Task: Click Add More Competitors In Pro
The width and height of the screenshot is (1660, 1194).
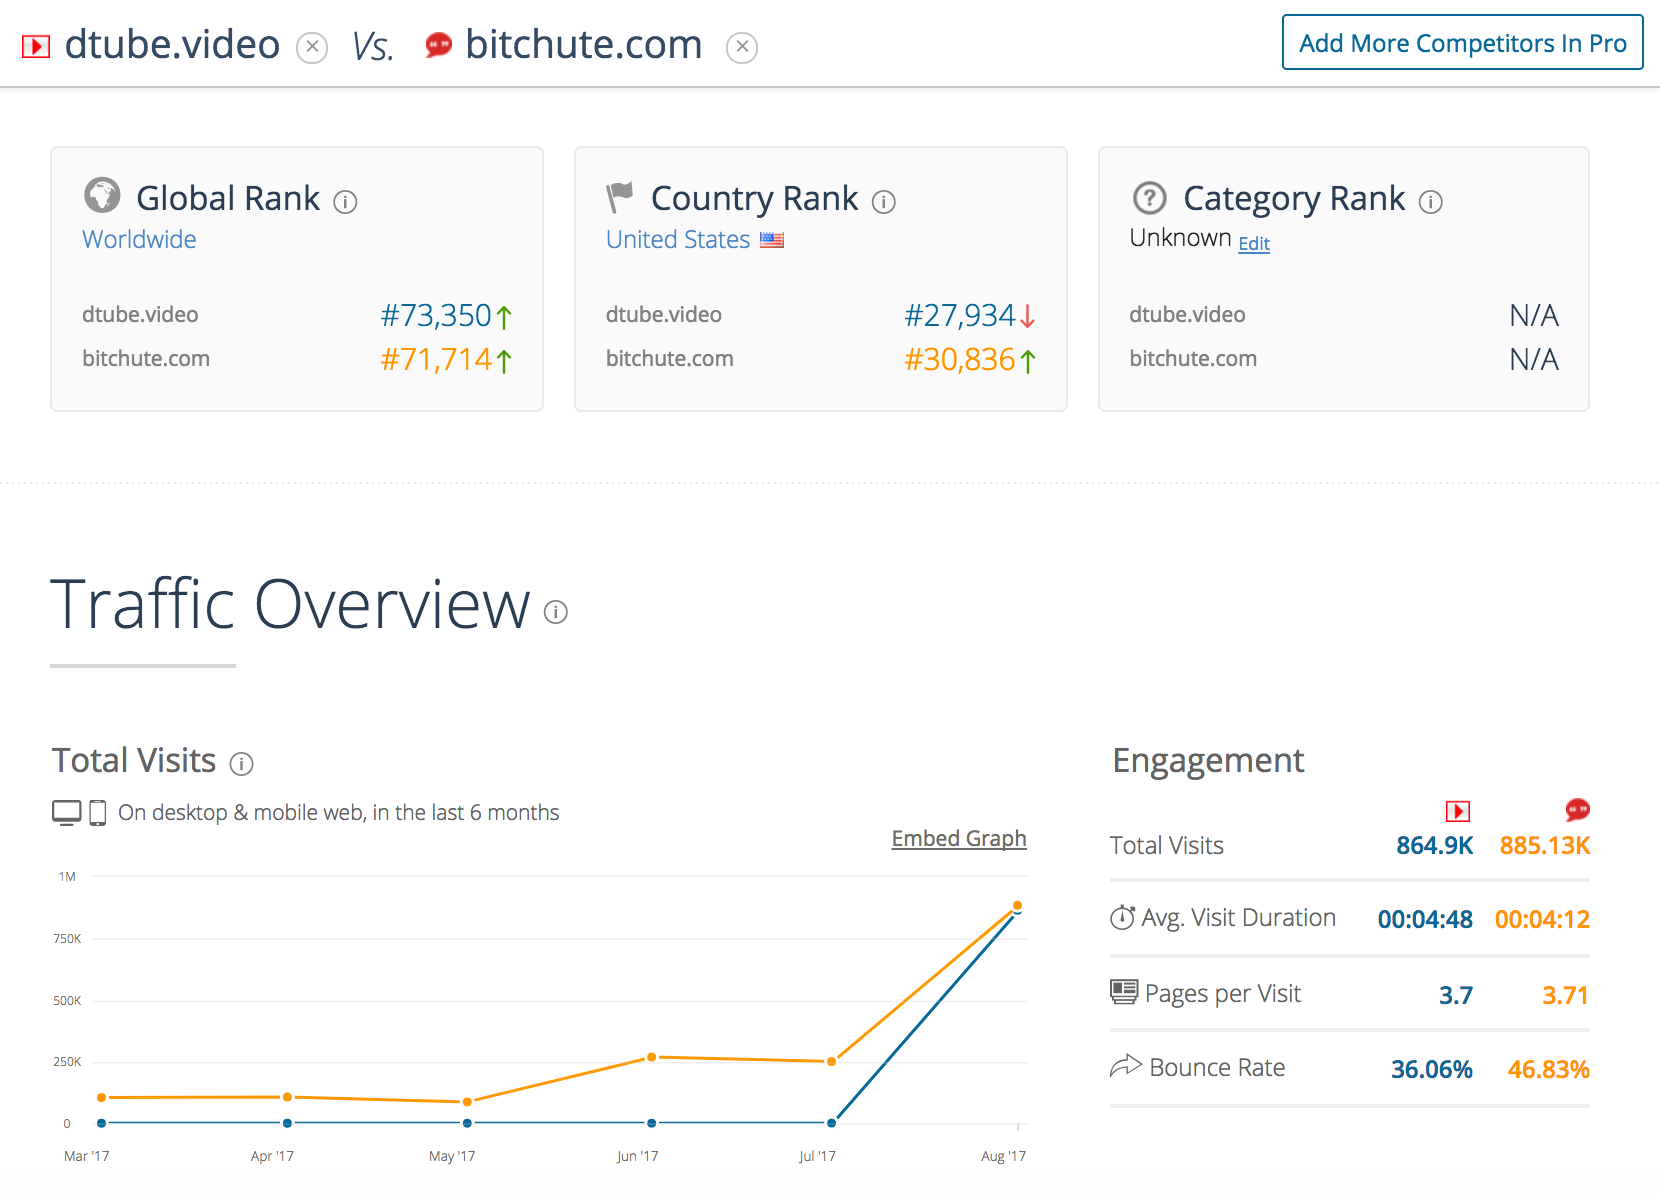Action: pyautogui.click(x=1462, y=42)
